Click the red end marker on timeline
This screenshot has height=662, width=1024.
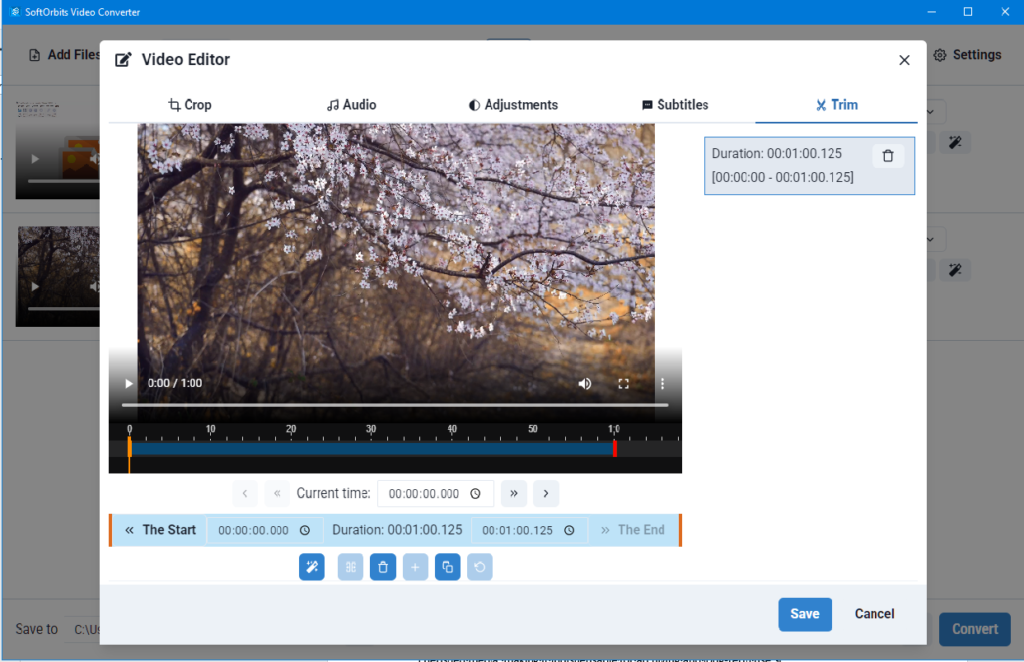coord(614,449)
